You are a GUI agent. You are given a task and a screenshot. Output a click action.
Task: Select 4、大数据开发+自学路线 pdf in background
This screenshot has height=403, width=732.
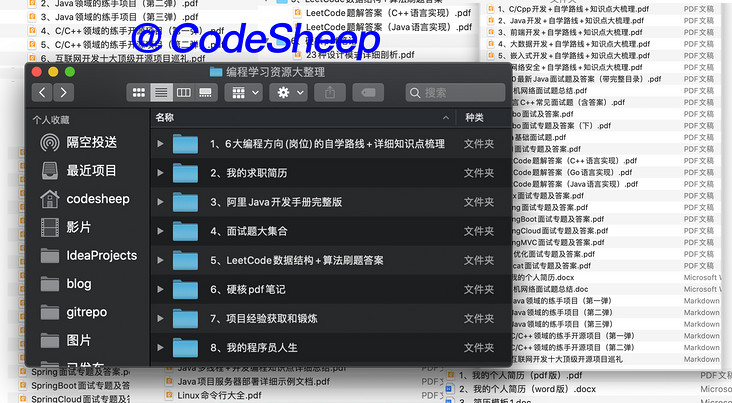574,44
